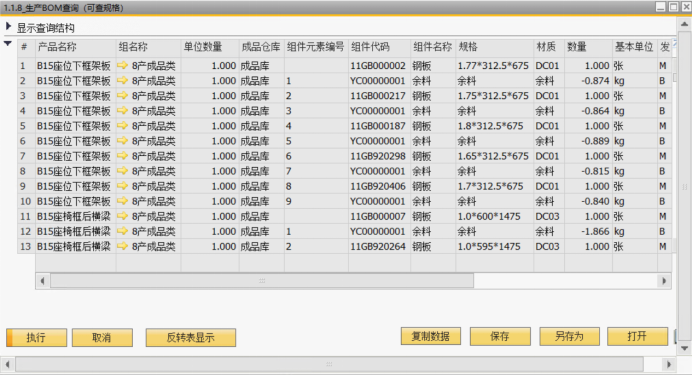Click yellow link arrow in row 8

point(122,171)
